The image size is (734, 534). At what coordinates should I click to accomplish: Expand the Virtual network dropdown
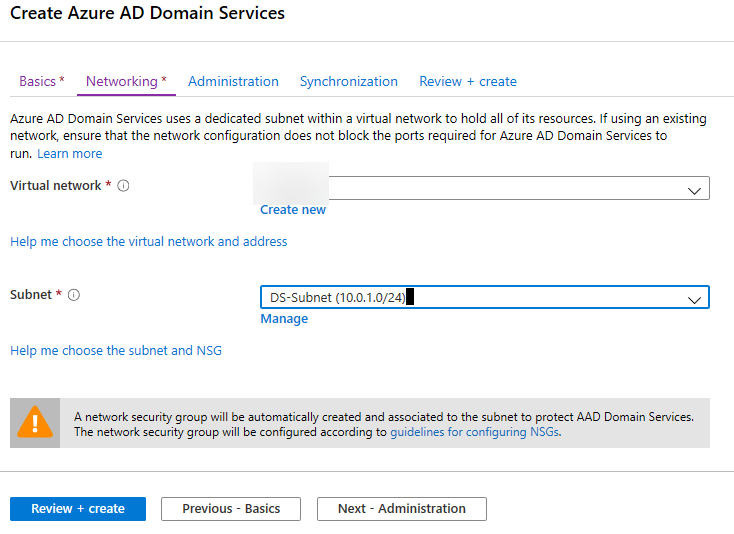pos(693,189)
